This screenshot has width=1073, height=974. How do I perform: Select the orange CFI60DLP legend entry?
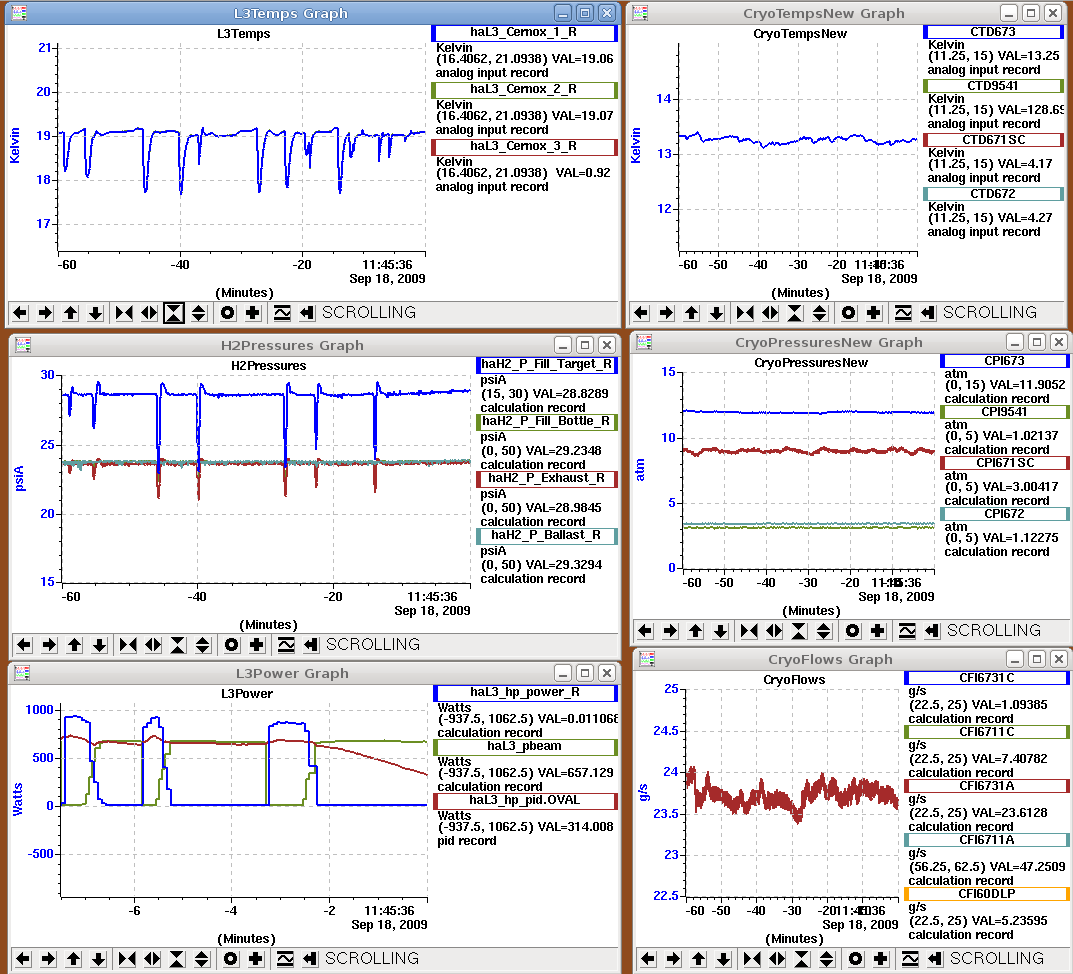(x=986, y=894)
